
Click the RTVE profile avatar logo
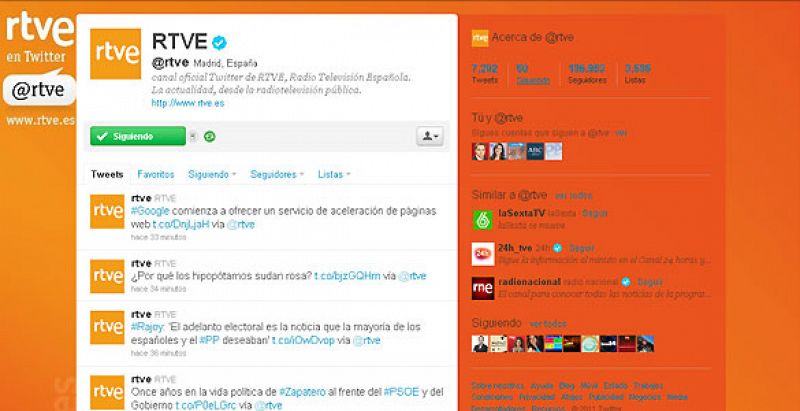click(115, 54)
